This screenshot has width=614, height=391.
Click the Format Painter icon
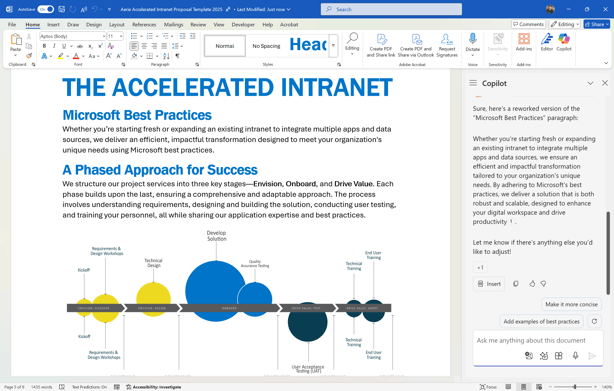(x=29, y=56)
